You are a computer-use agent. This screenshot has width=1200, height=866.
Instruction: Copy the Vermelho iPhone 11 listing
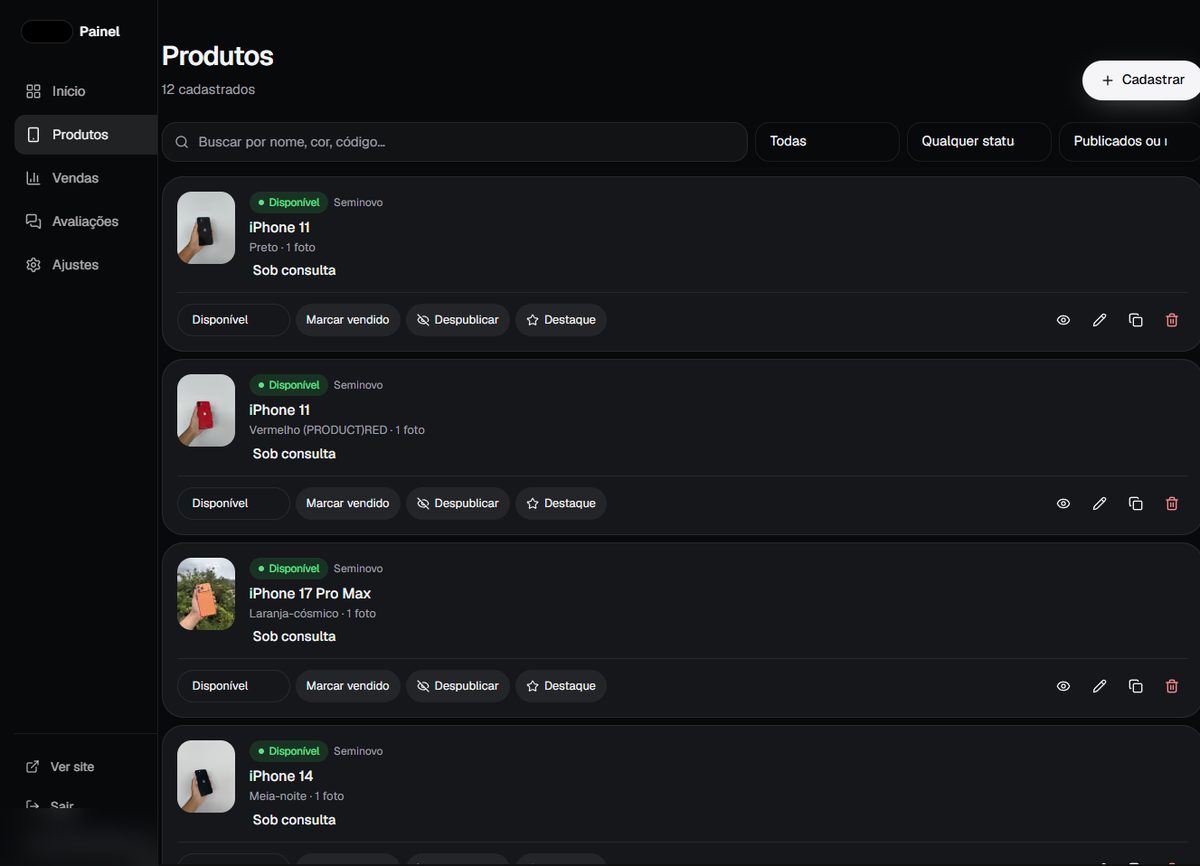pyautogui.click(x=1136, y=503)
